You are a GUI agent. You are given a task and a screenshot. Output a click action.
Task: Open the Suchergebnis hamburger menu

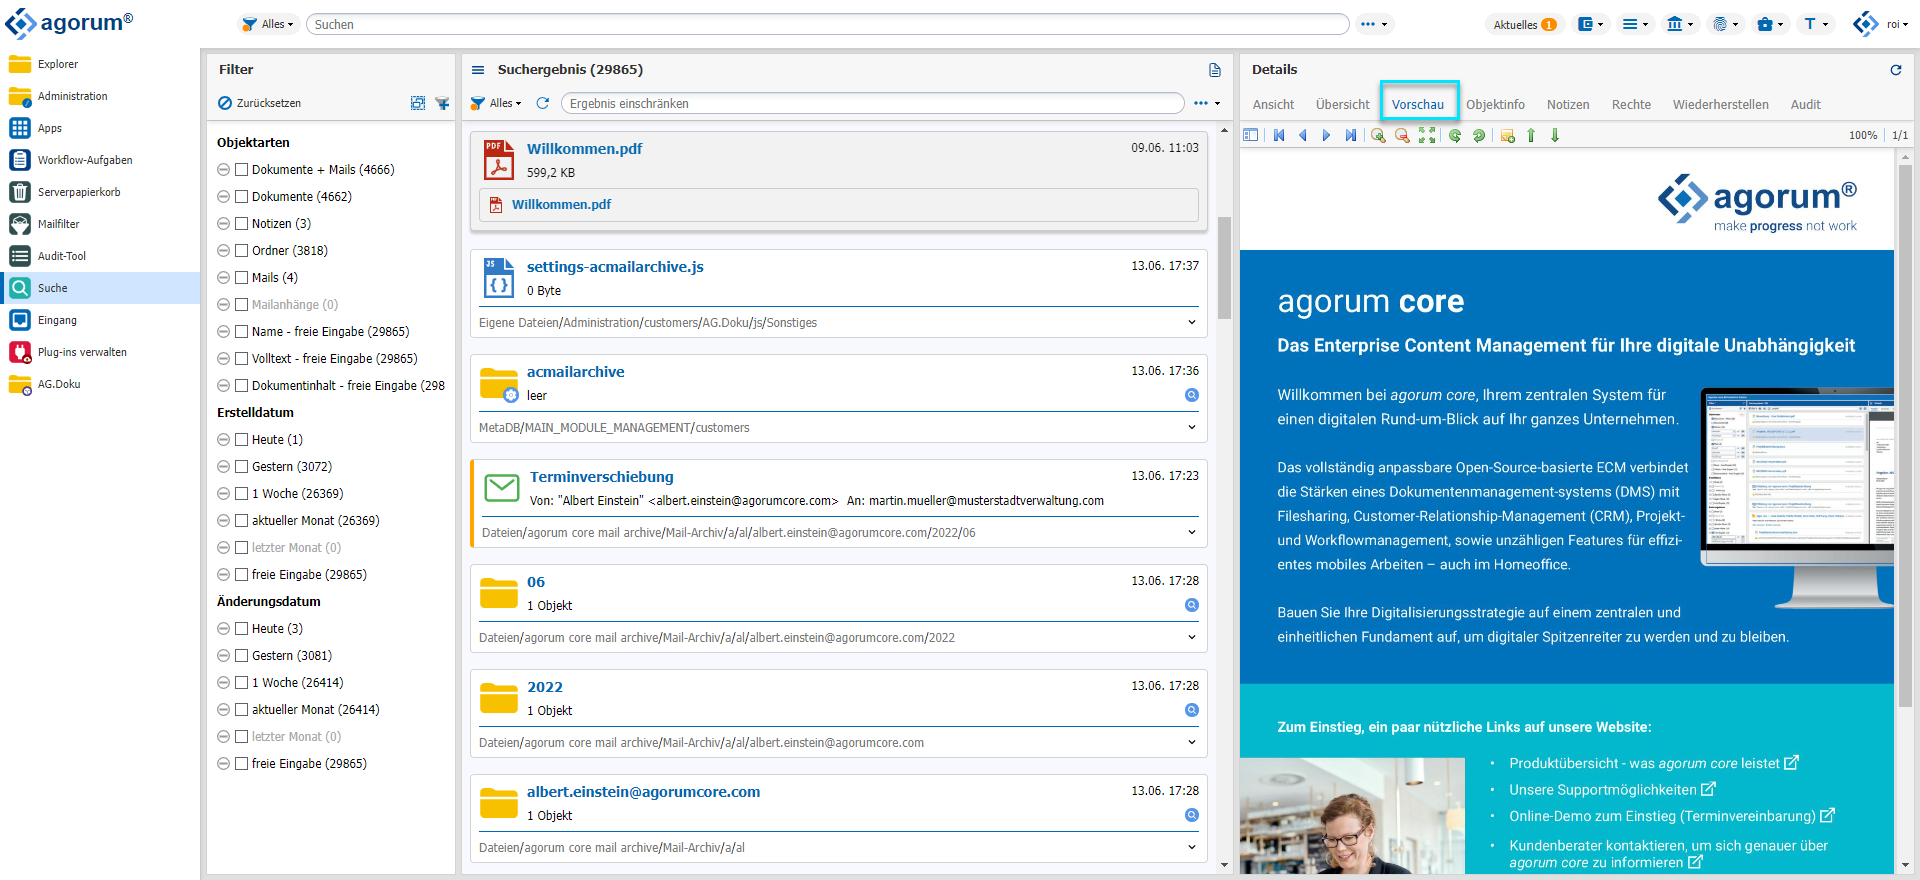coord(478,70)
